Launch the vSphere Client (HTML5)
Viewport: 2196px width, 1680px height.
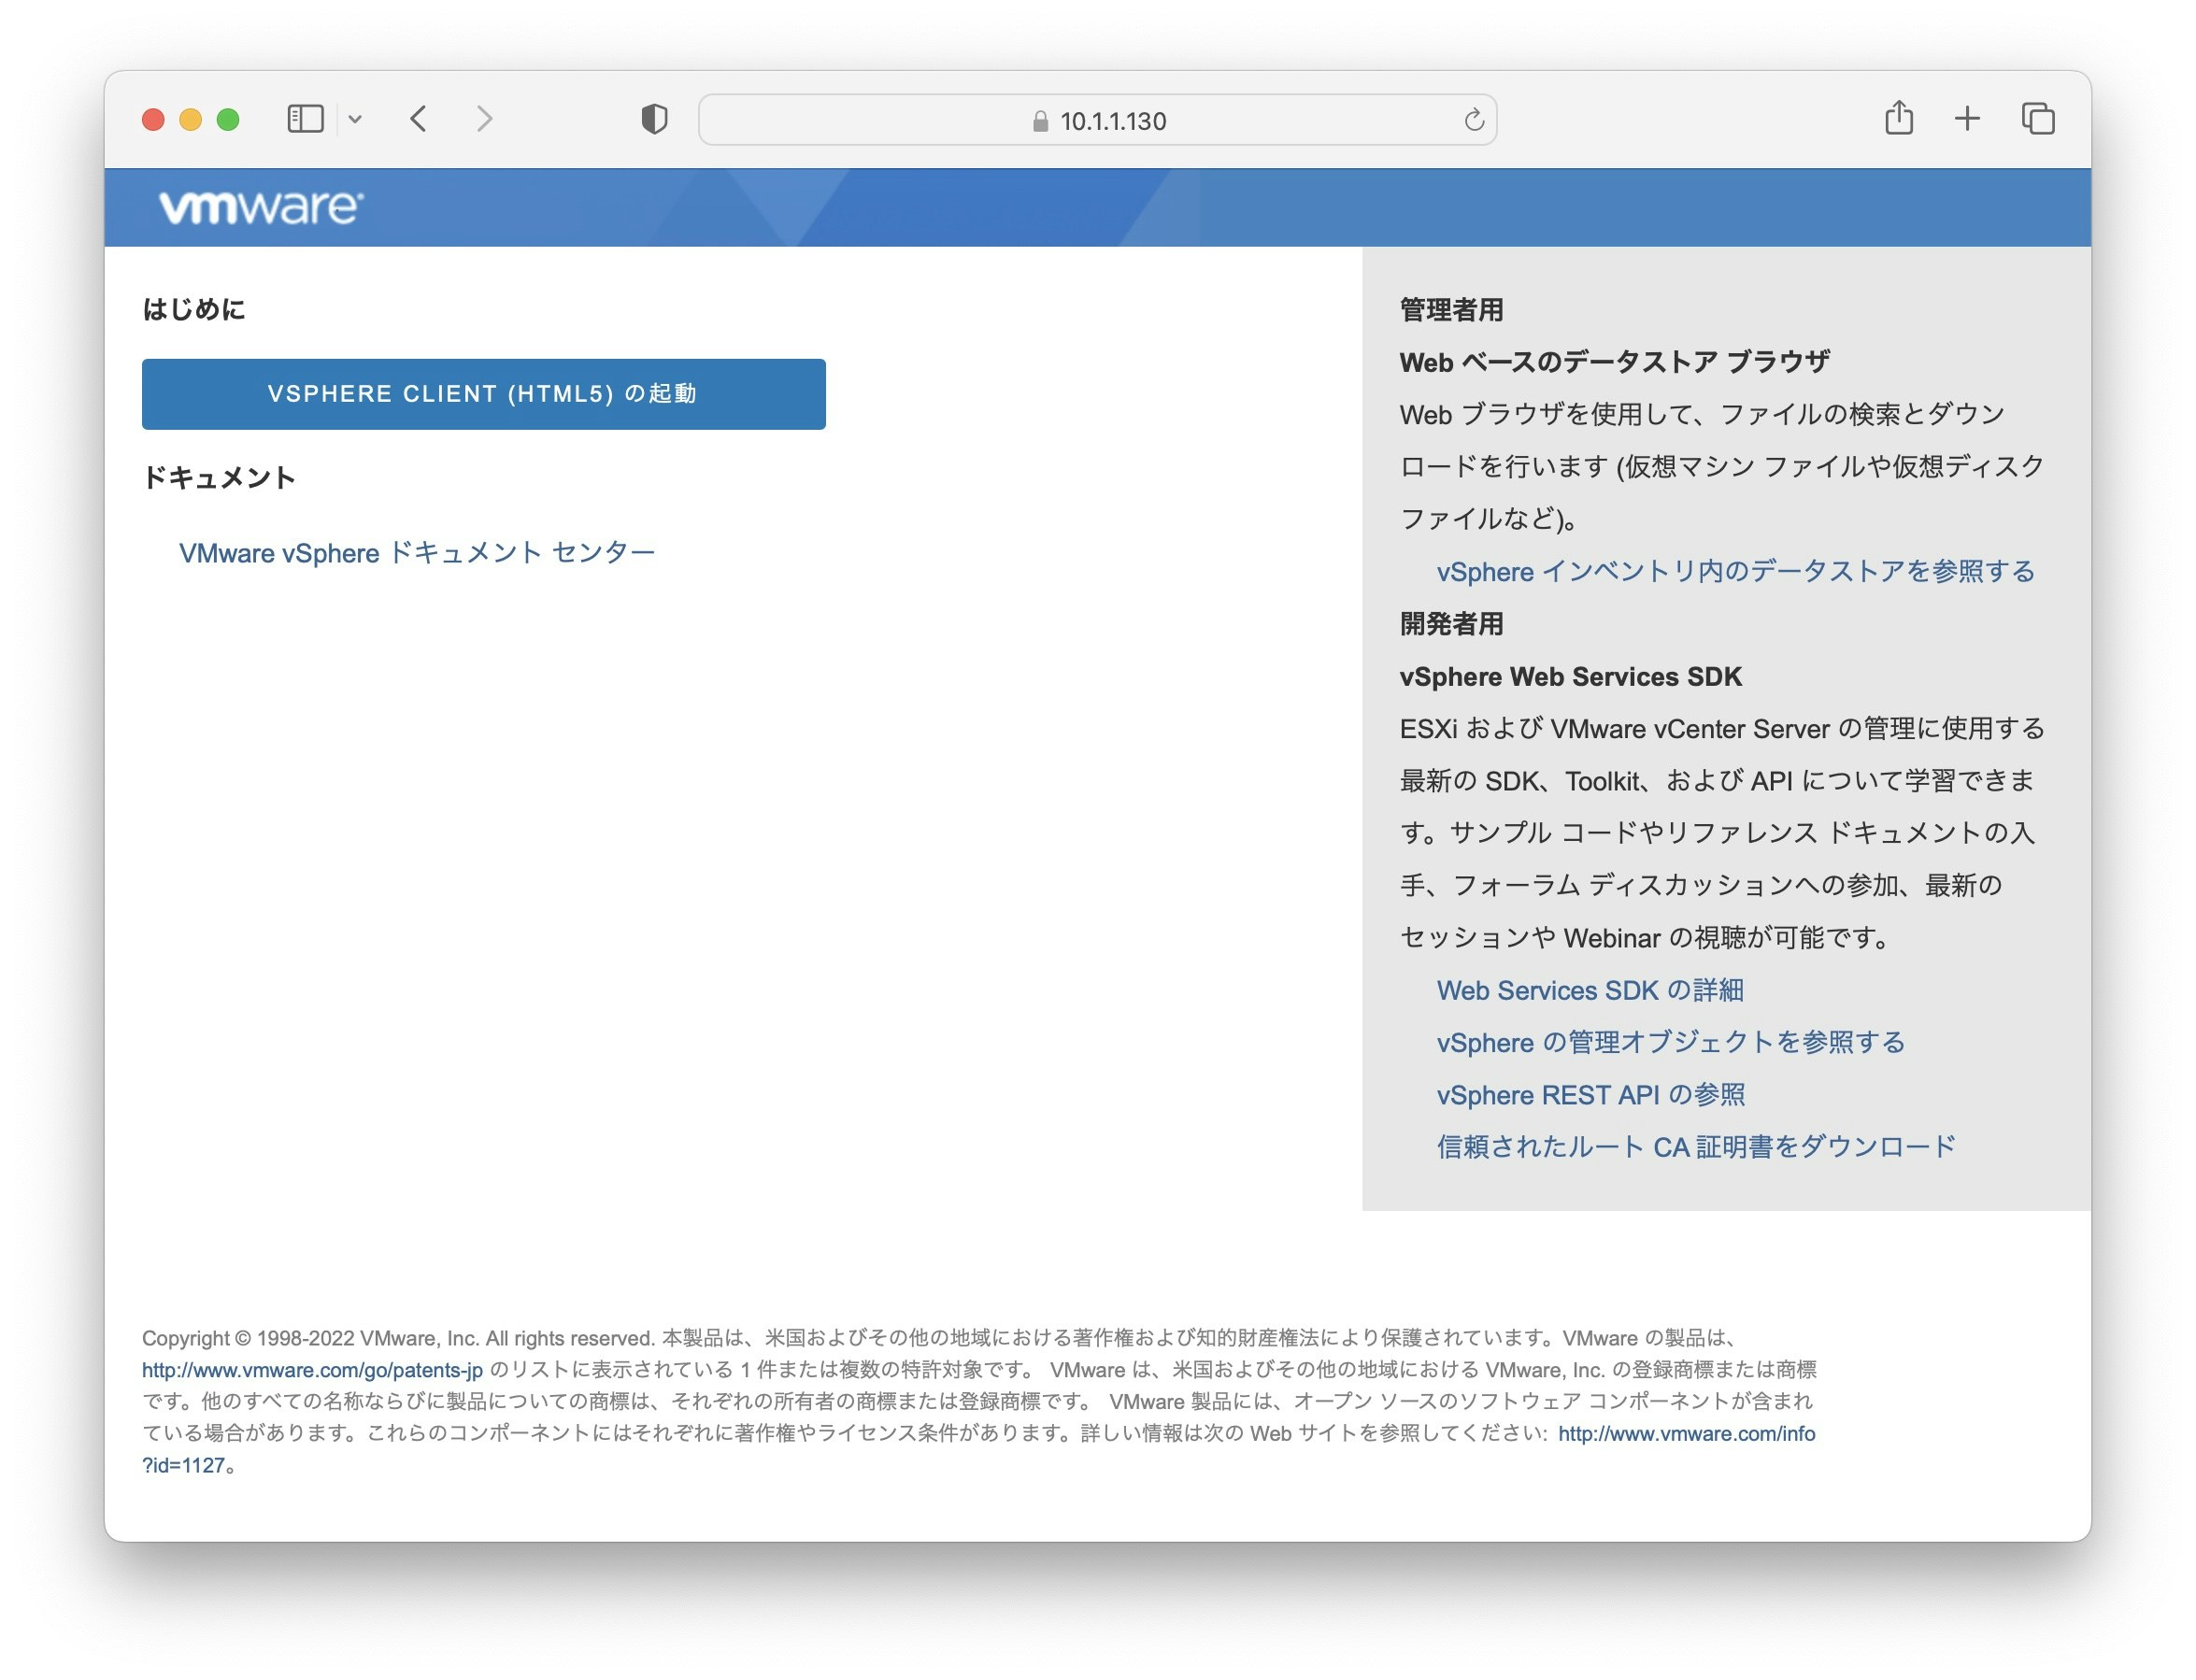(x=484, y=393)
